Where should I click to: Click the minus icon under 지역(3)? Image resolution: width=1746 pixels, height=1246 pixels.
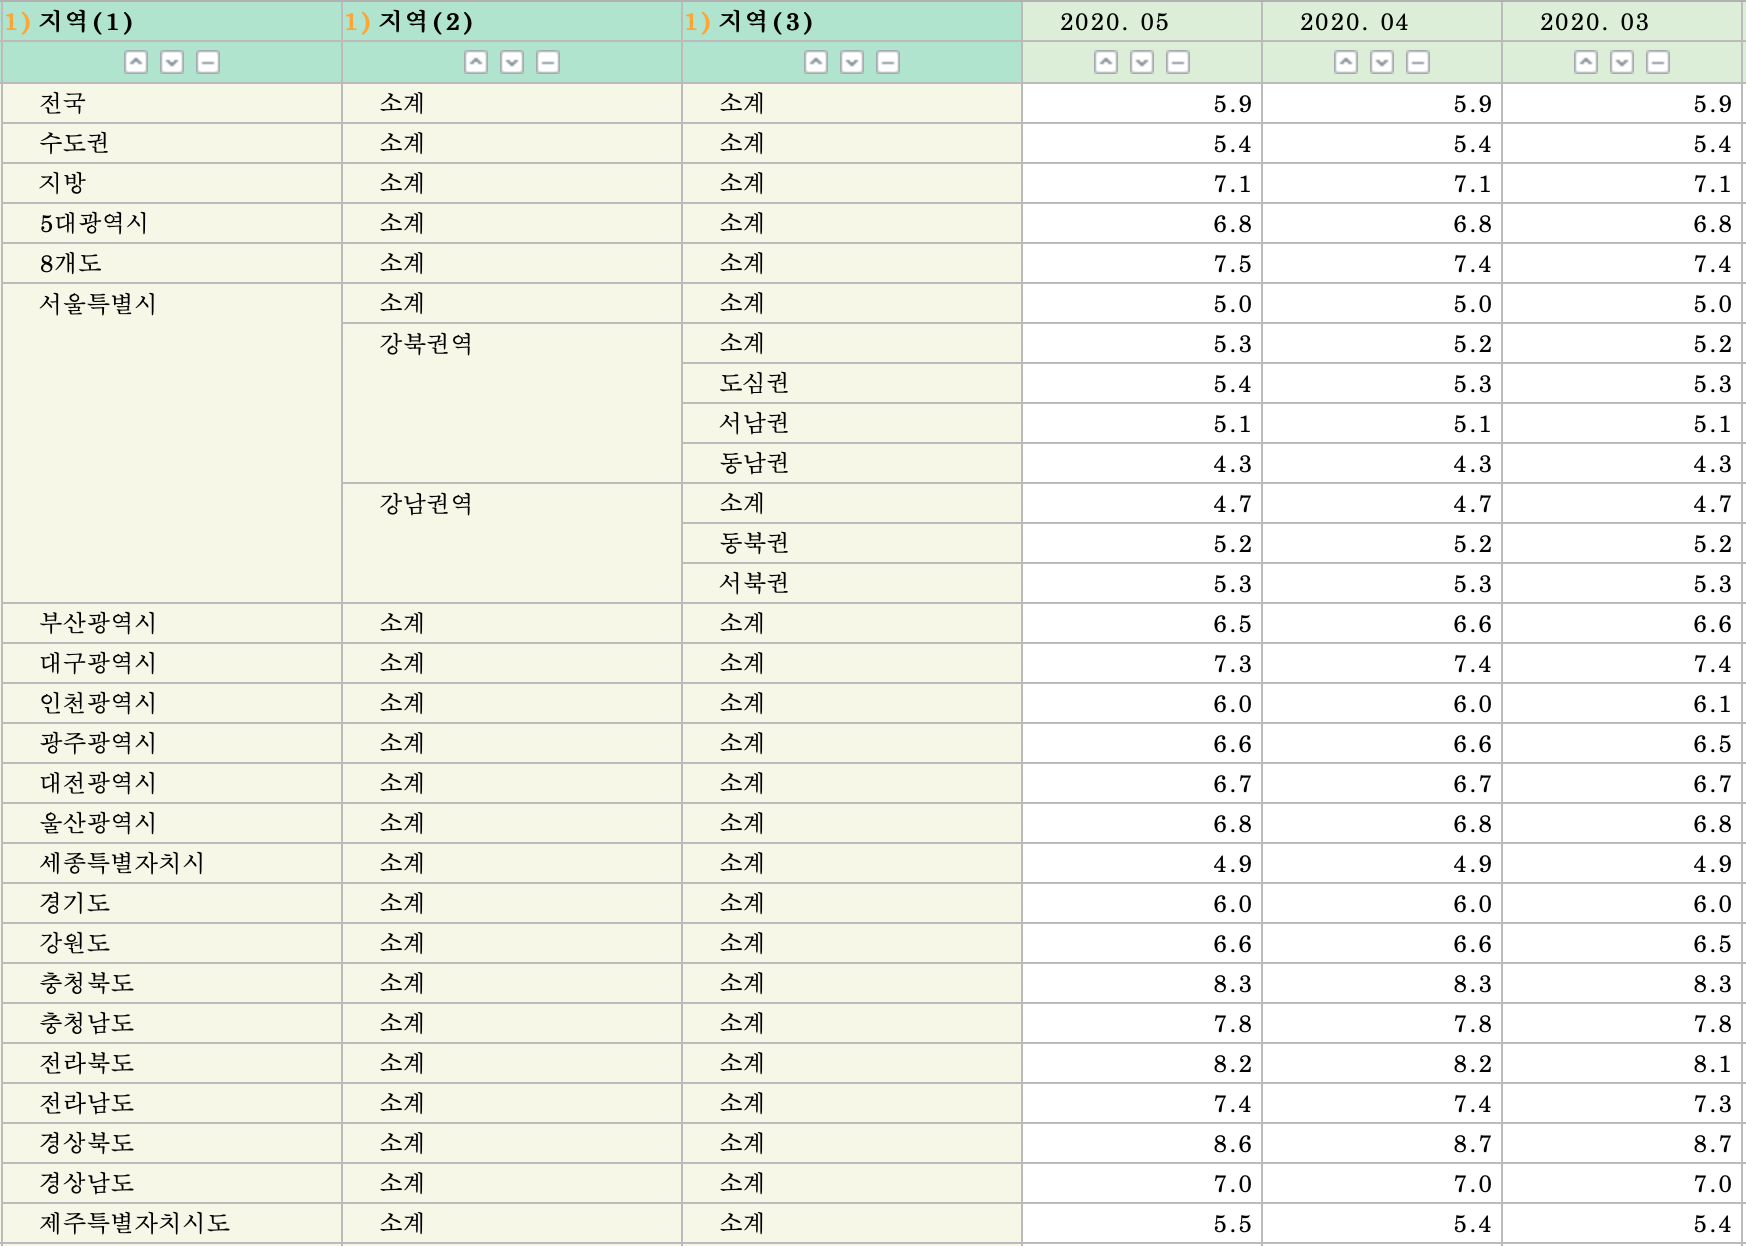coord(888,62)
